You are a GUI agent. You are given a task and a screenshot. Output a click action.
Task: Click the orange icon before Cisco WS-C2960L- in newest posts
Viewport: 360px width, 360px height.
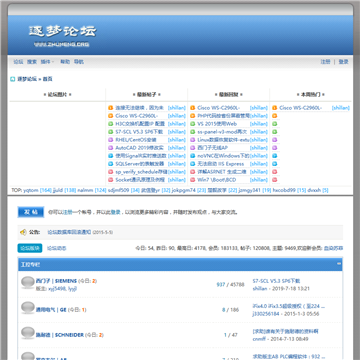pos(111,116)
